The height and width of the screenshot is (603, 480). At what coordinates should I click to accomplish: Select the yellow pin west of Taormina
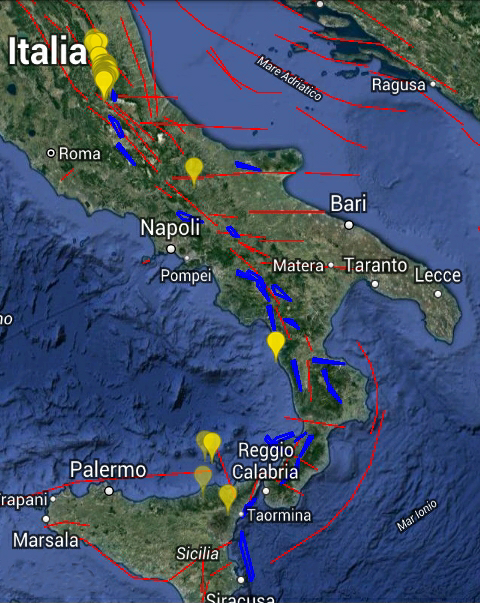click(x=228, y=499)
